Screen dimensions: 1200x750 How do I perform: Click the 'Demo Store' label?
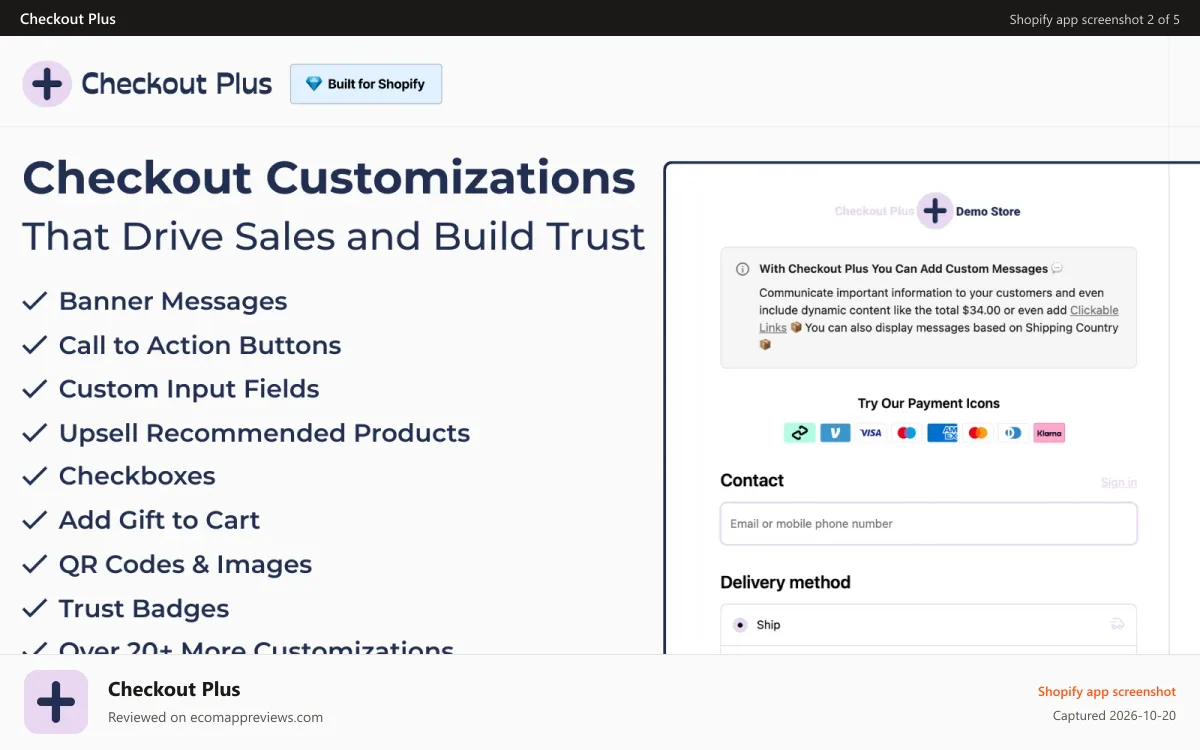tap(988, 211)
